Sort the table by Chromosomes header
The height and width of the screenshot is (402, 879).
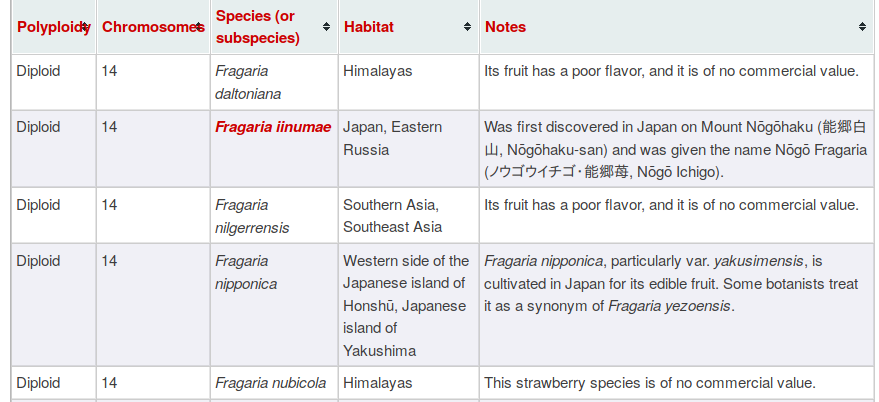(x=150, y=27)
